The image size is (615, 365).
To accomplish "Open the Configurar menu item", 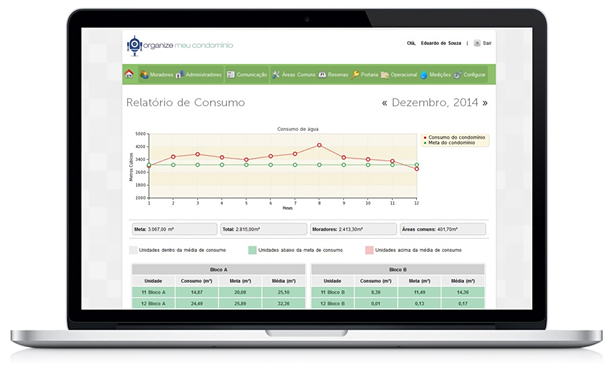I will pyautogui.click(x=470, y=74).
